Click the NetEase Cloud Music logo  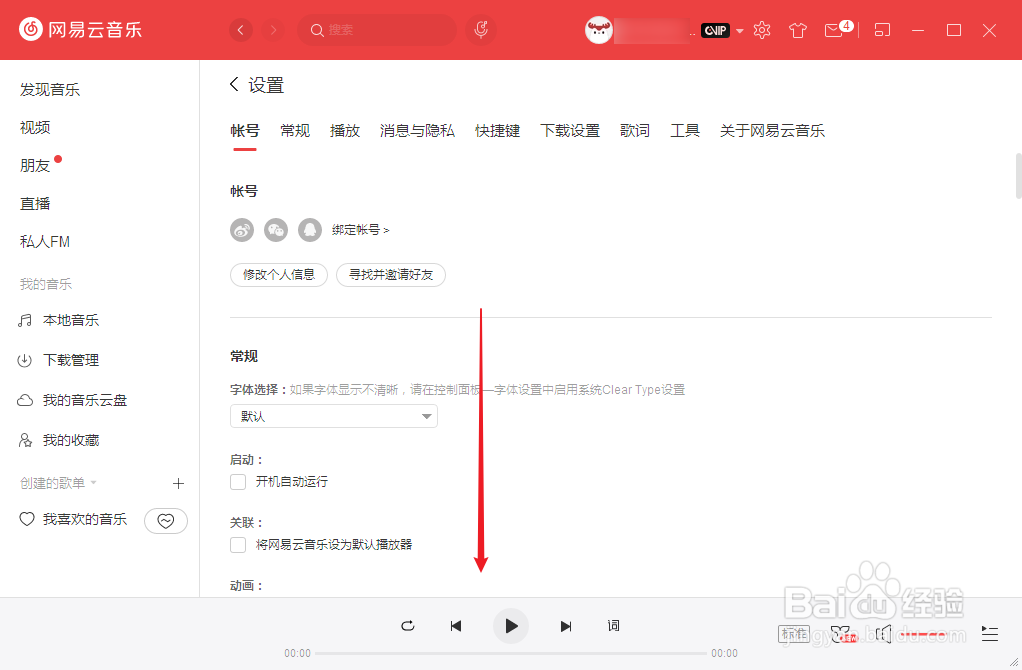[80, 29]
